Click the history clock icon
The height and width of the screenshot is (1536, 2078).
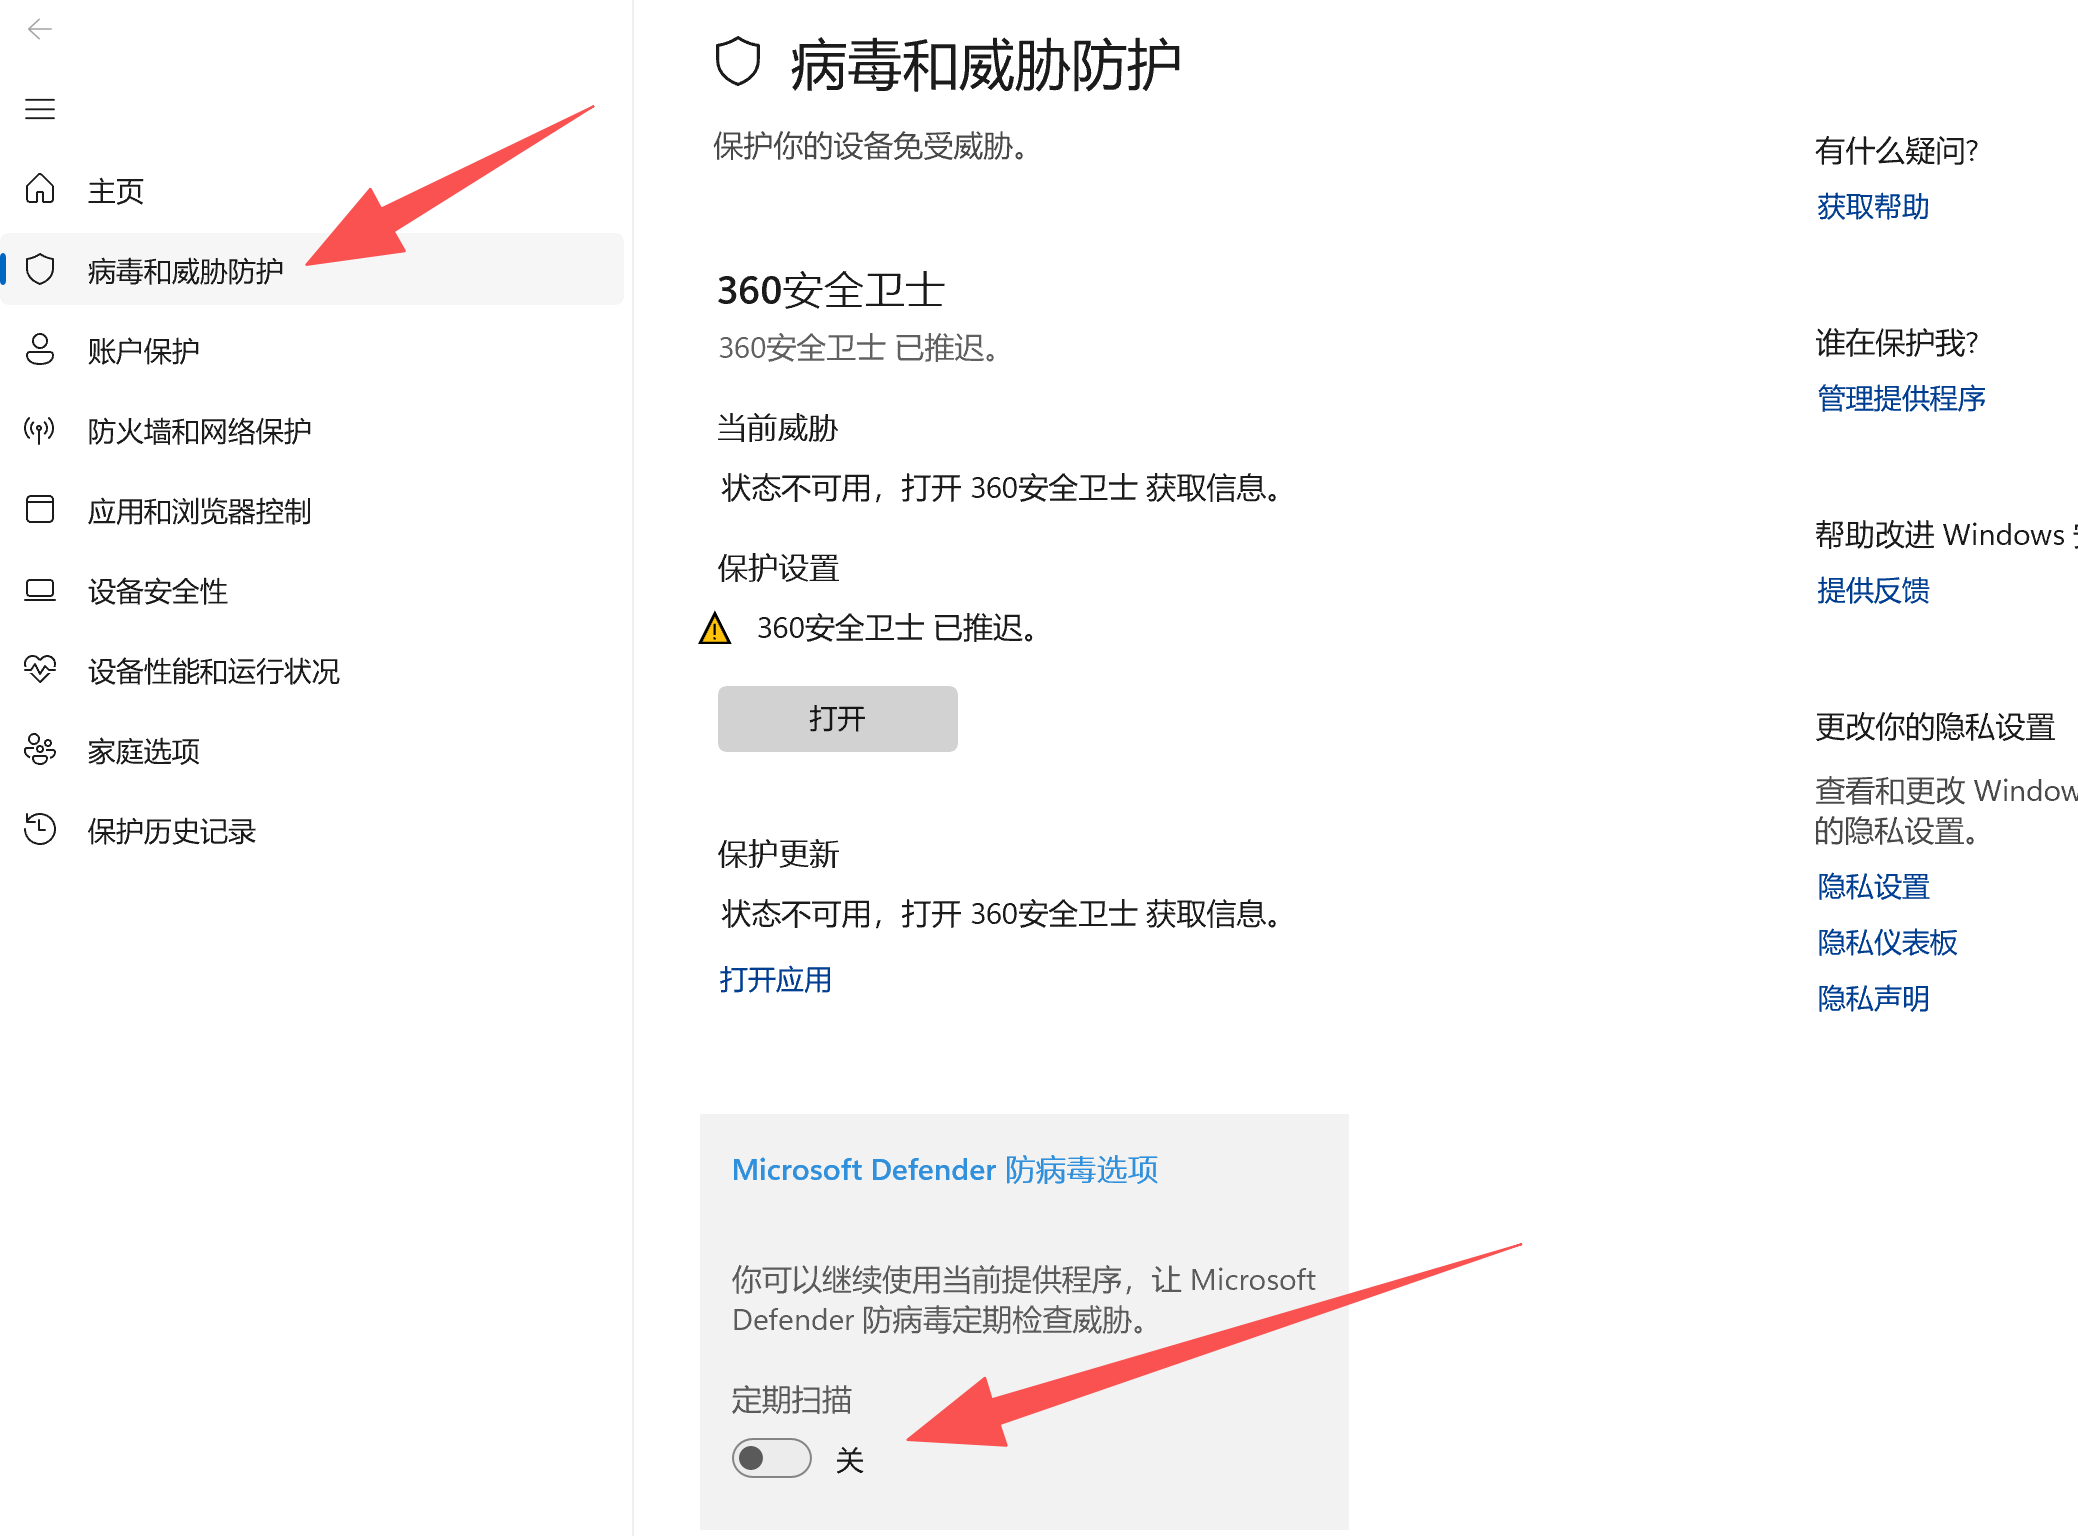pos(40,829)
